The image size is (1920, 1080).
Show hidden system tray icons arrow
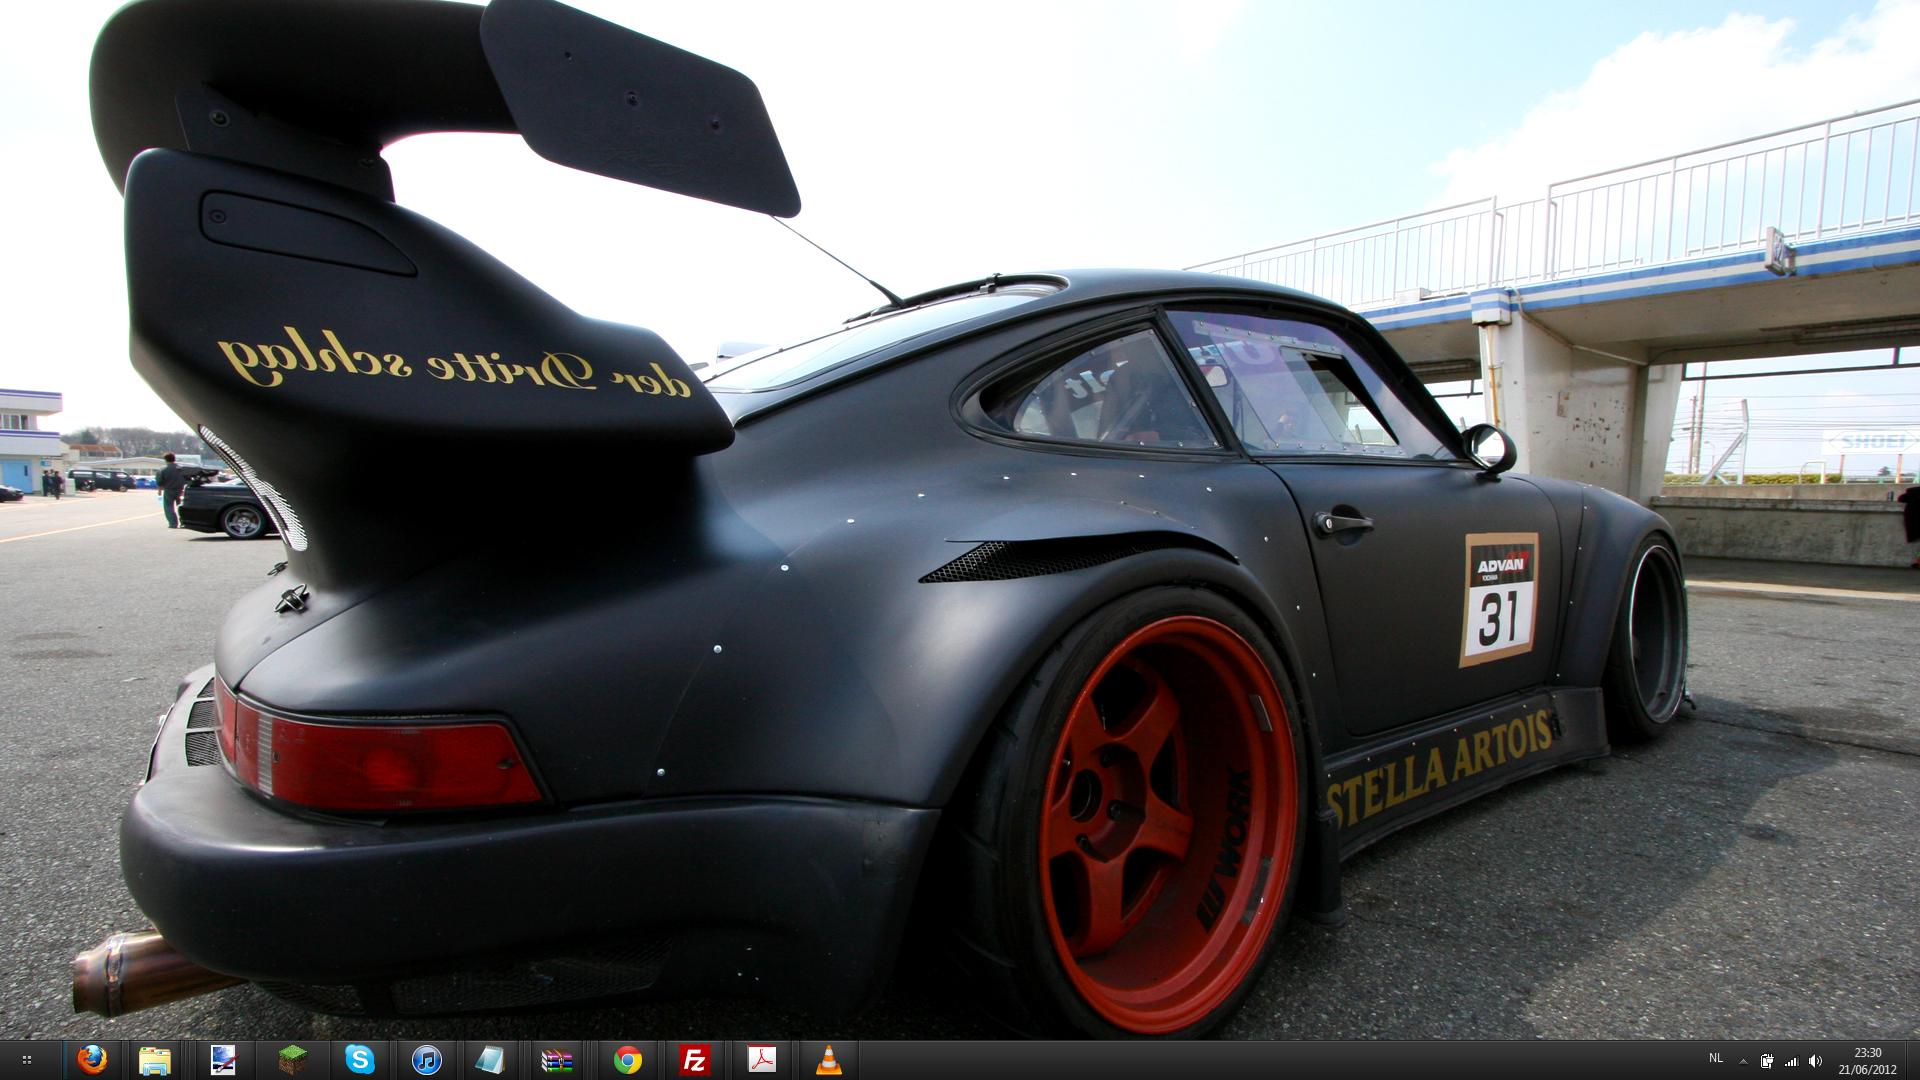(x=1743, y=1061)
